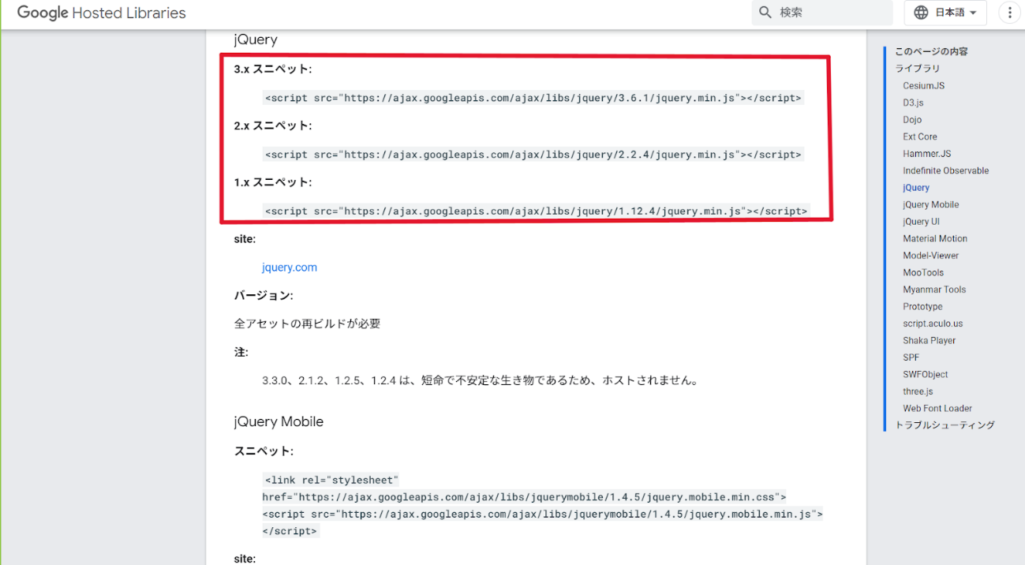Open the three-dot overflow menu

1009,12
